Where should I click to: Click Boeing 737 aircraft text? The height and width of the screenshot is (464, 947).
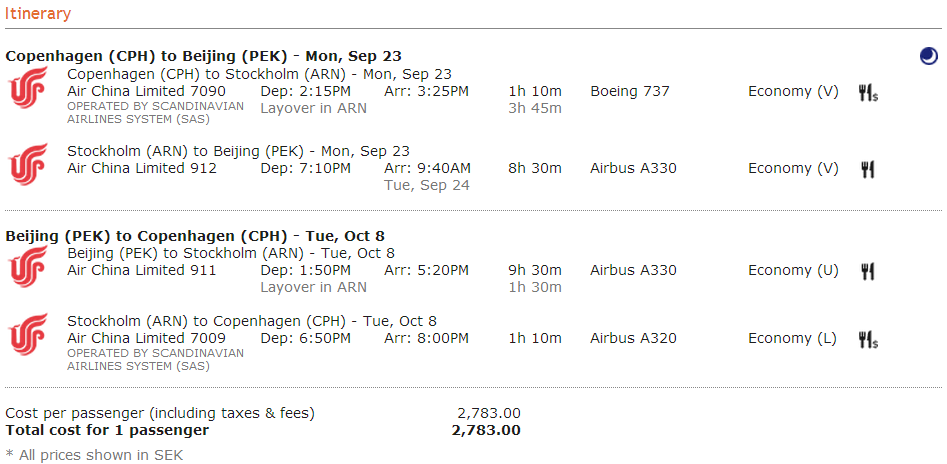pyautogui.click(x=630, y=91)
